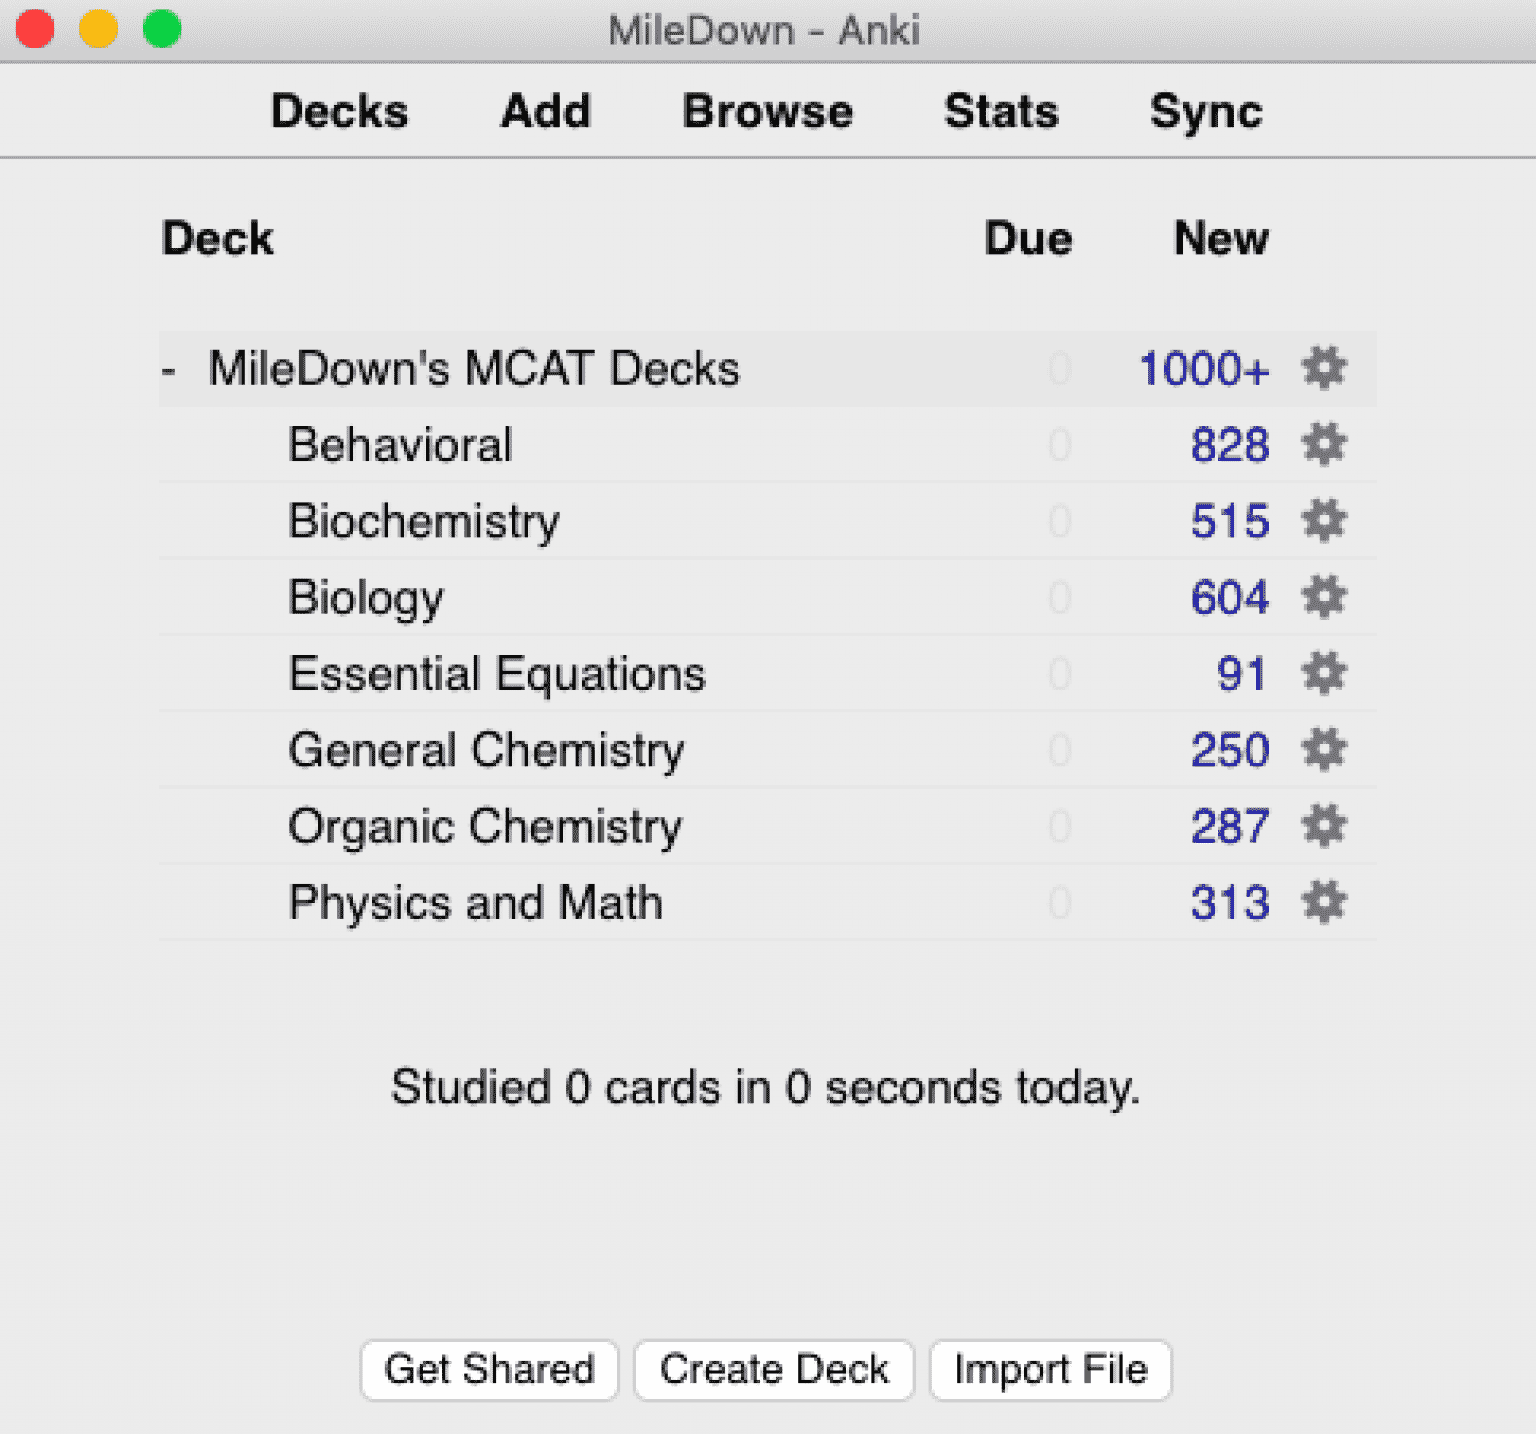Click the 828 new count for Behavioral
This screenshot has height=1434, width=1536.
[x=1230, y=445]
